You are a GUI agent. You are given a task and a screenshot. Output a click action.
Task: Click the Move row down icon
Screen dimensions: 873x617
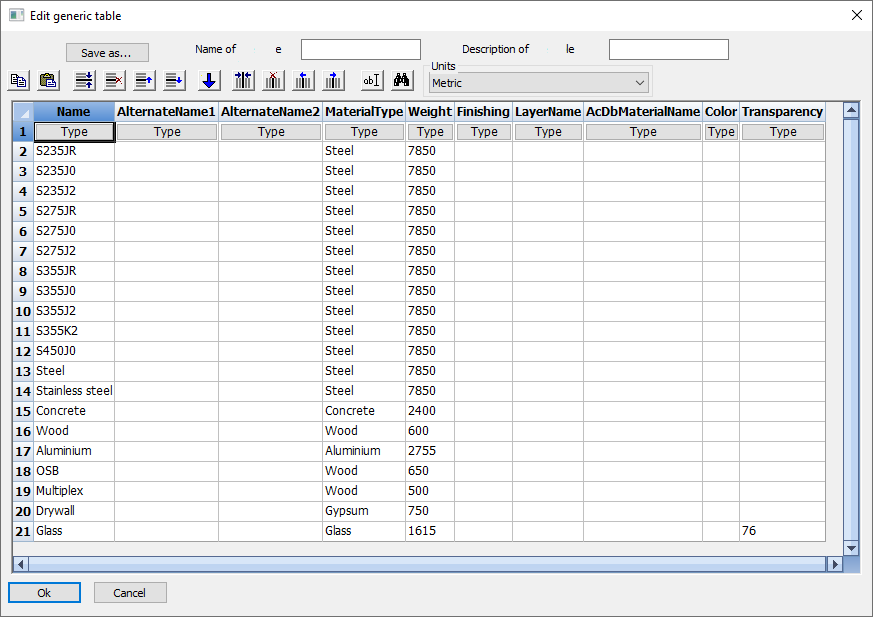click(x=173, y=81)
